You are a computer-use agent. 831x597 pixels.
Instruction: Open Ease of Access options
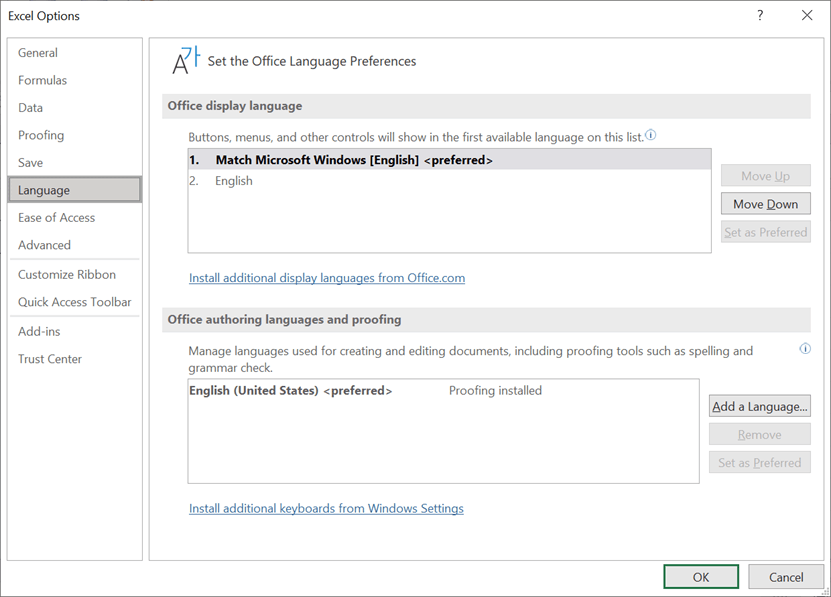pos(57,217)
